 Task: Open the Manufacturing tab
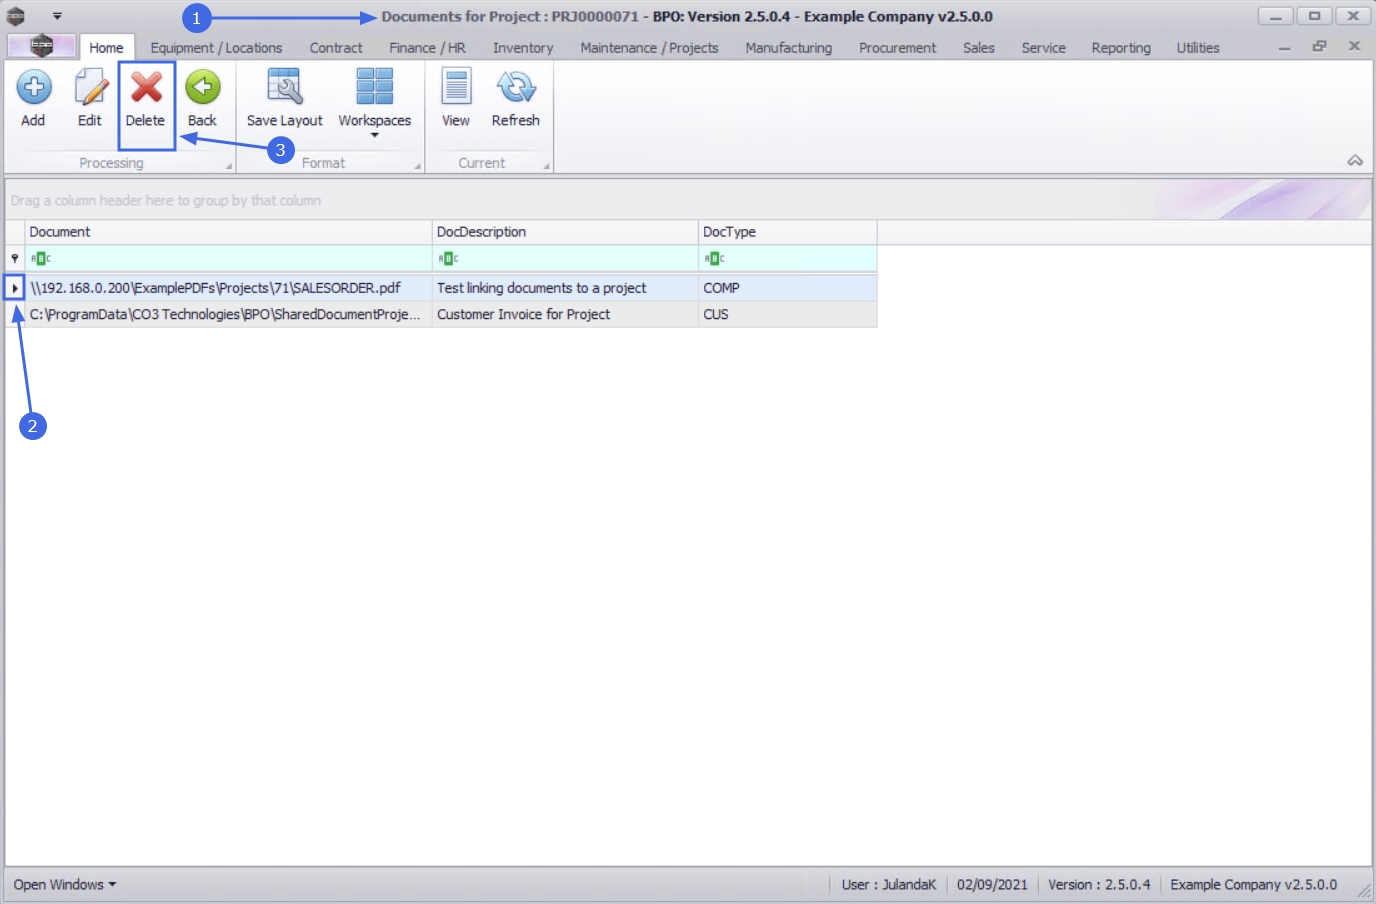[788, 48]
